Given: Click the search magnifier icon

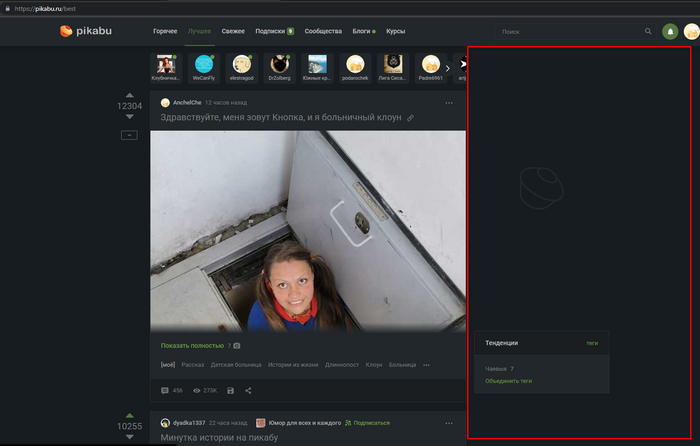Looking at the screenshot, I should point(648,31).
